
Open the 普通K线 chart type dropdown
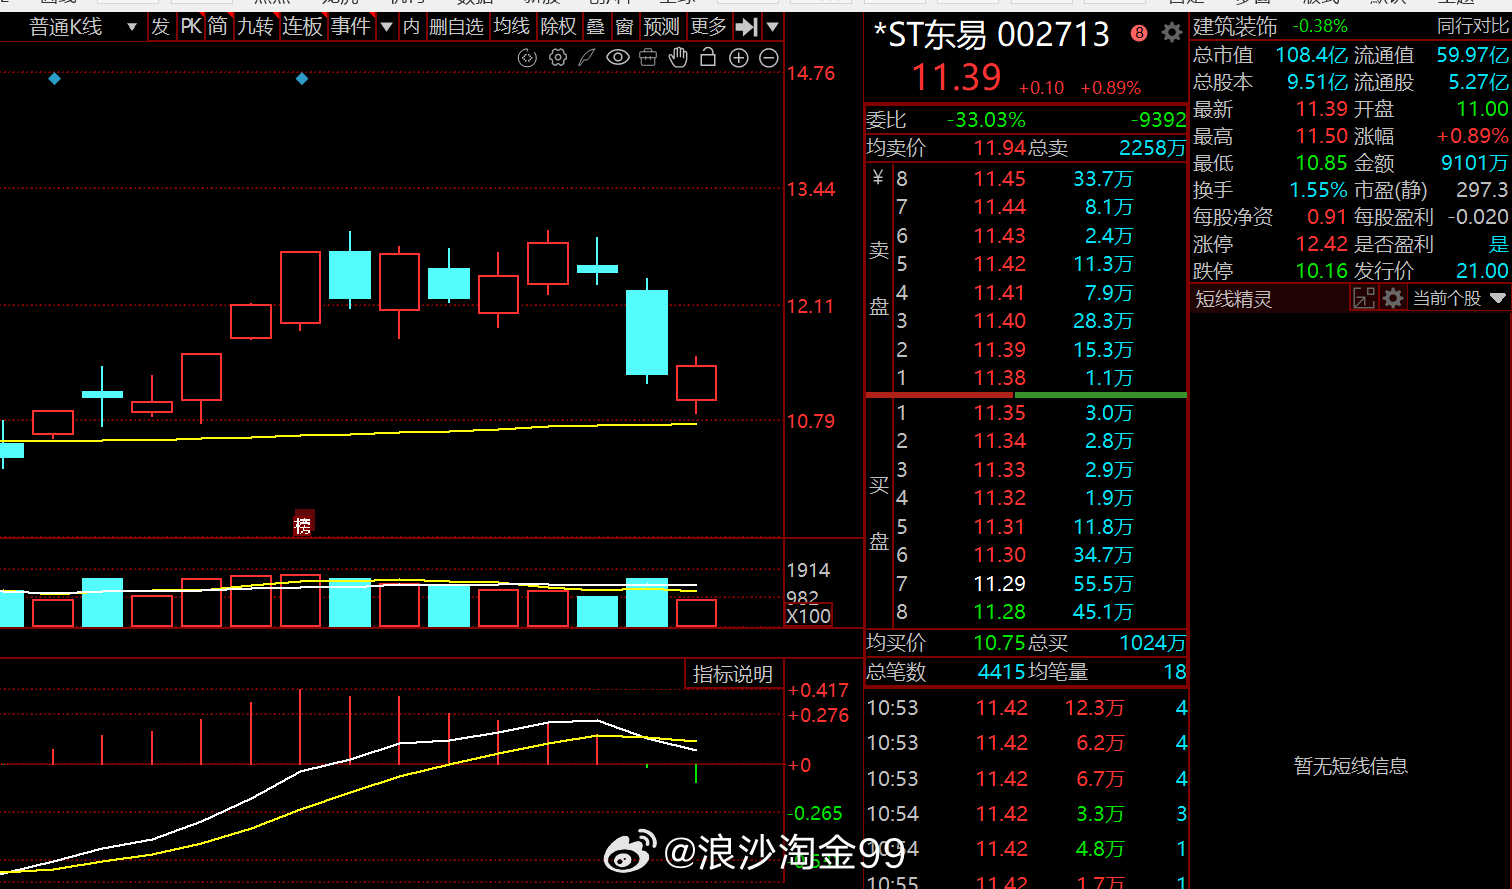(82, 27)
